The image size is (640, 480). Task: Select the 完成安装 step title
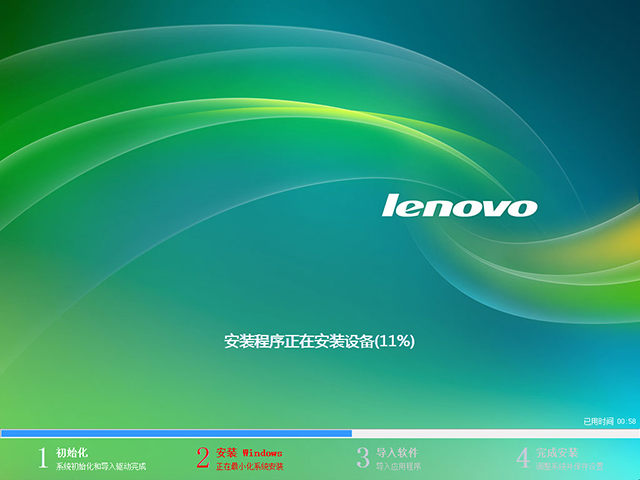coord(557,452)
